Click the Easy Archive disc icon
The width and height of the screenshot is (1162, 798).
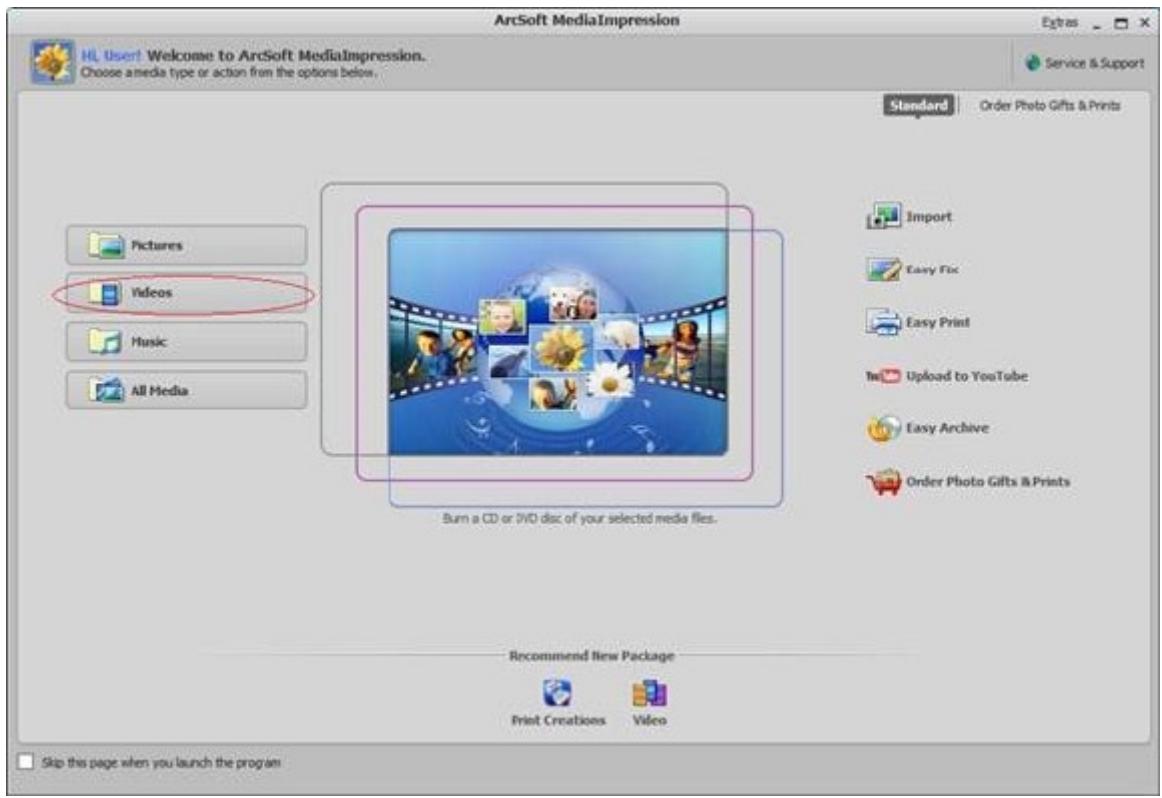[x=883, y=428]
